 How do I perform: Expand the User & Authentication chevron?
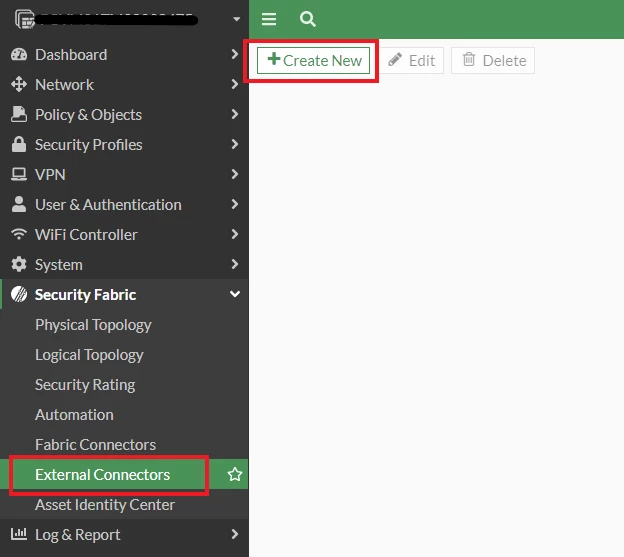tap(235, 204)
